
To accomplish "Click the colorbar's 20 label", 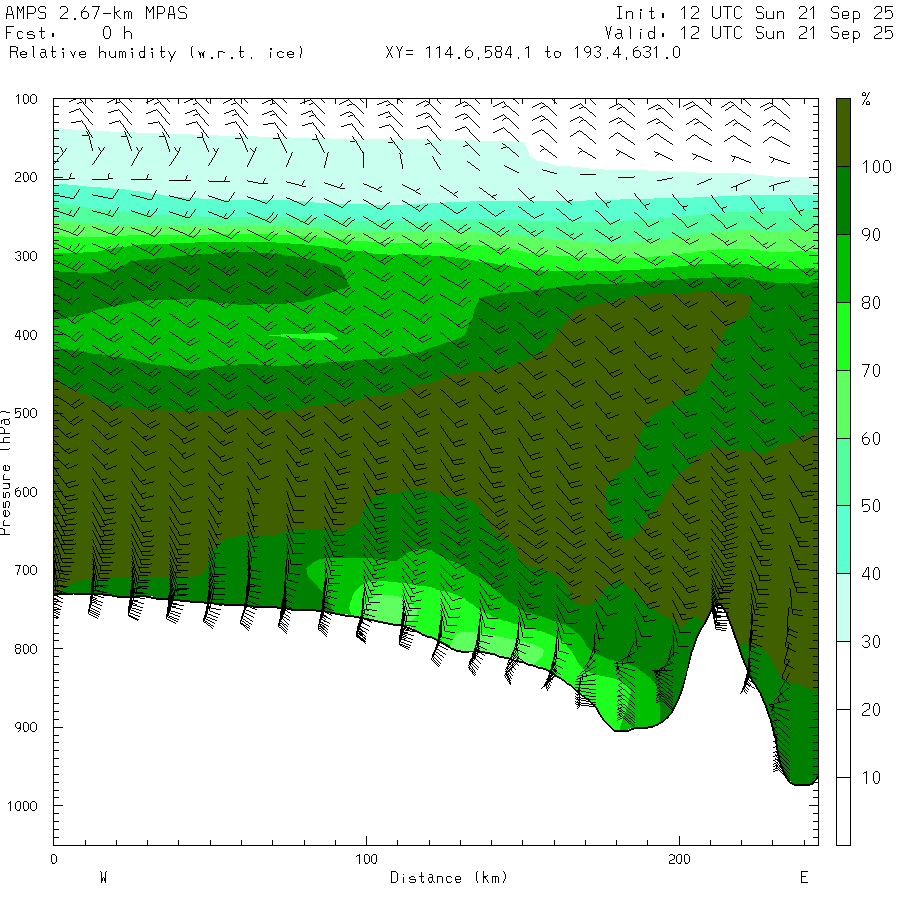I will coord(871,710).
